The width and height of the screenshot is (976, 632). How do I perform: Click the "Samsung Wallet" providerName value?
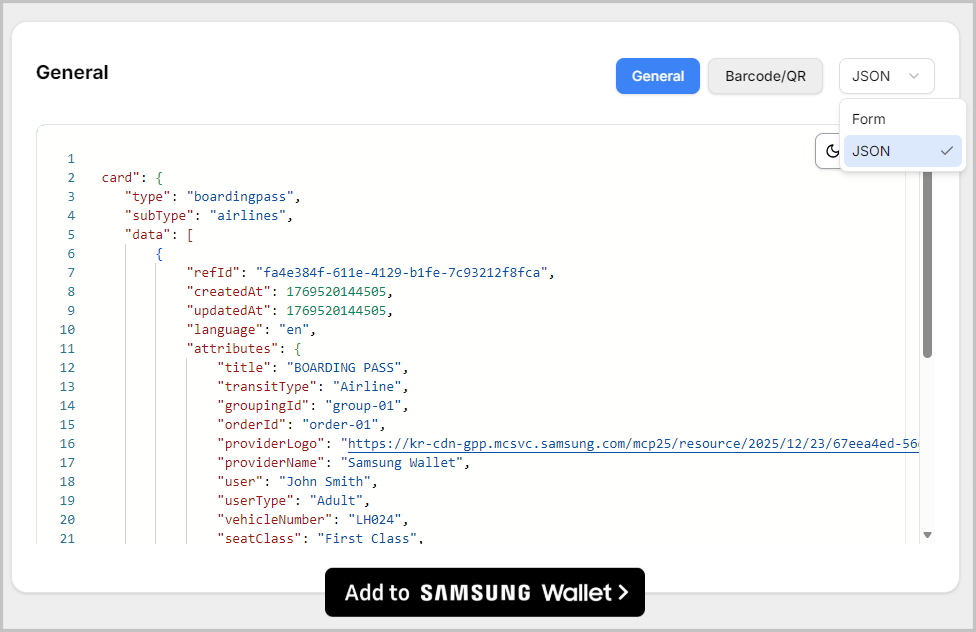(x=402, y=463)
